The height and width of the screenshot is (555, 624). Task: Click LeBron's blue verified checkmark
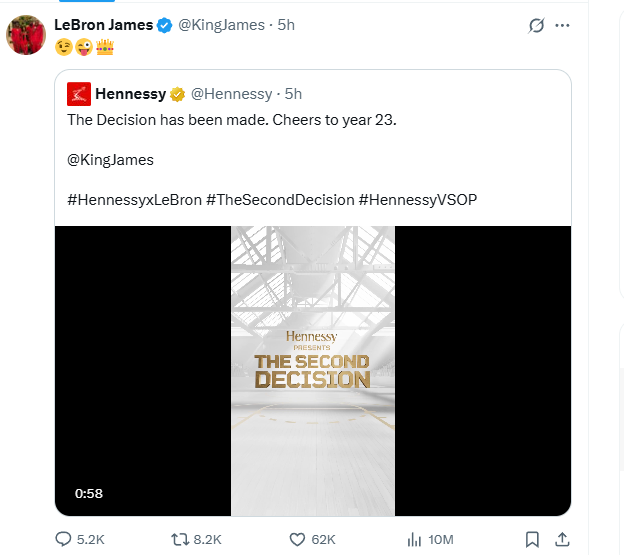[x=165, y=24]
